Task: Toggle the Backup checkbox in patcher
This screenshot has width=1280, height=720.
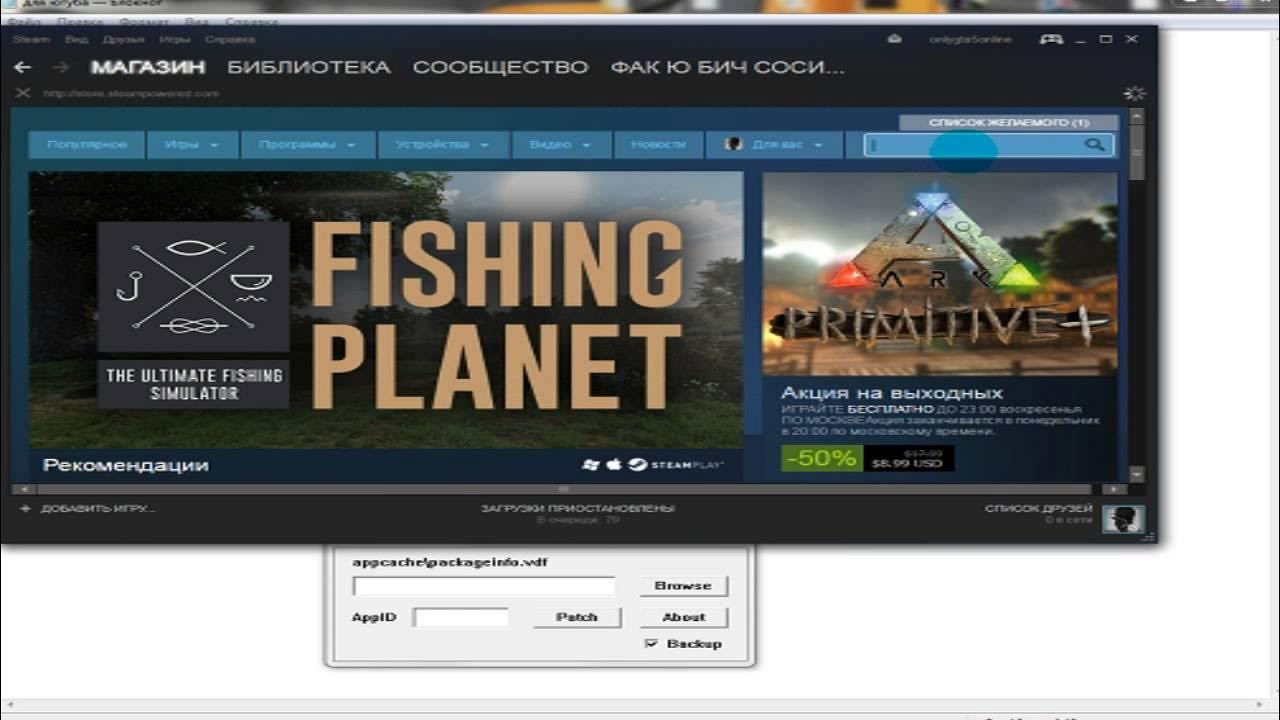Action: pyautogui.click(x=652, y=644)
